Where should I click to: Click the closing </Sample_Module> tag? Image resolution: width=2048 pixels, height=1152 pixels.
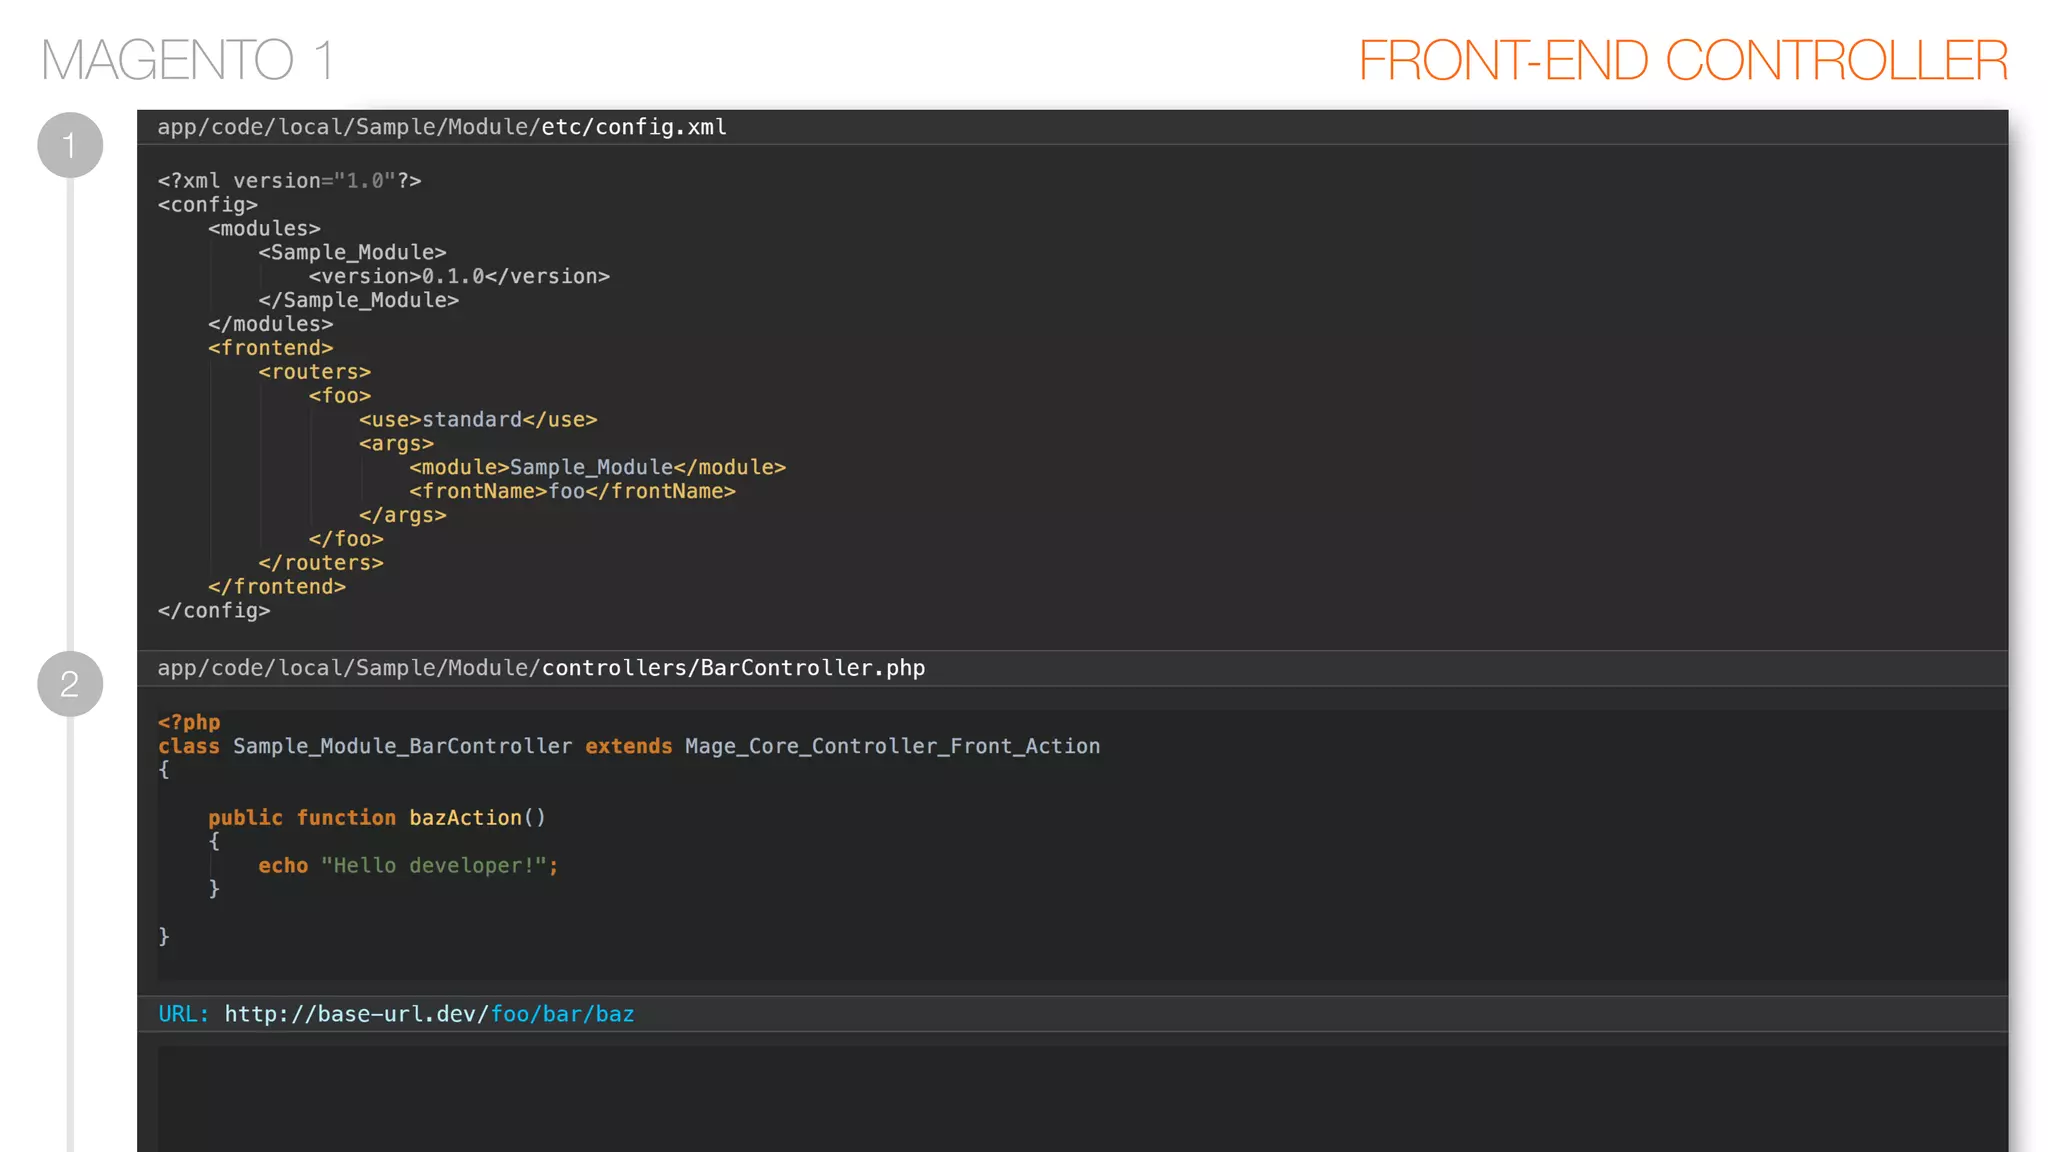(x=358, y=300)
